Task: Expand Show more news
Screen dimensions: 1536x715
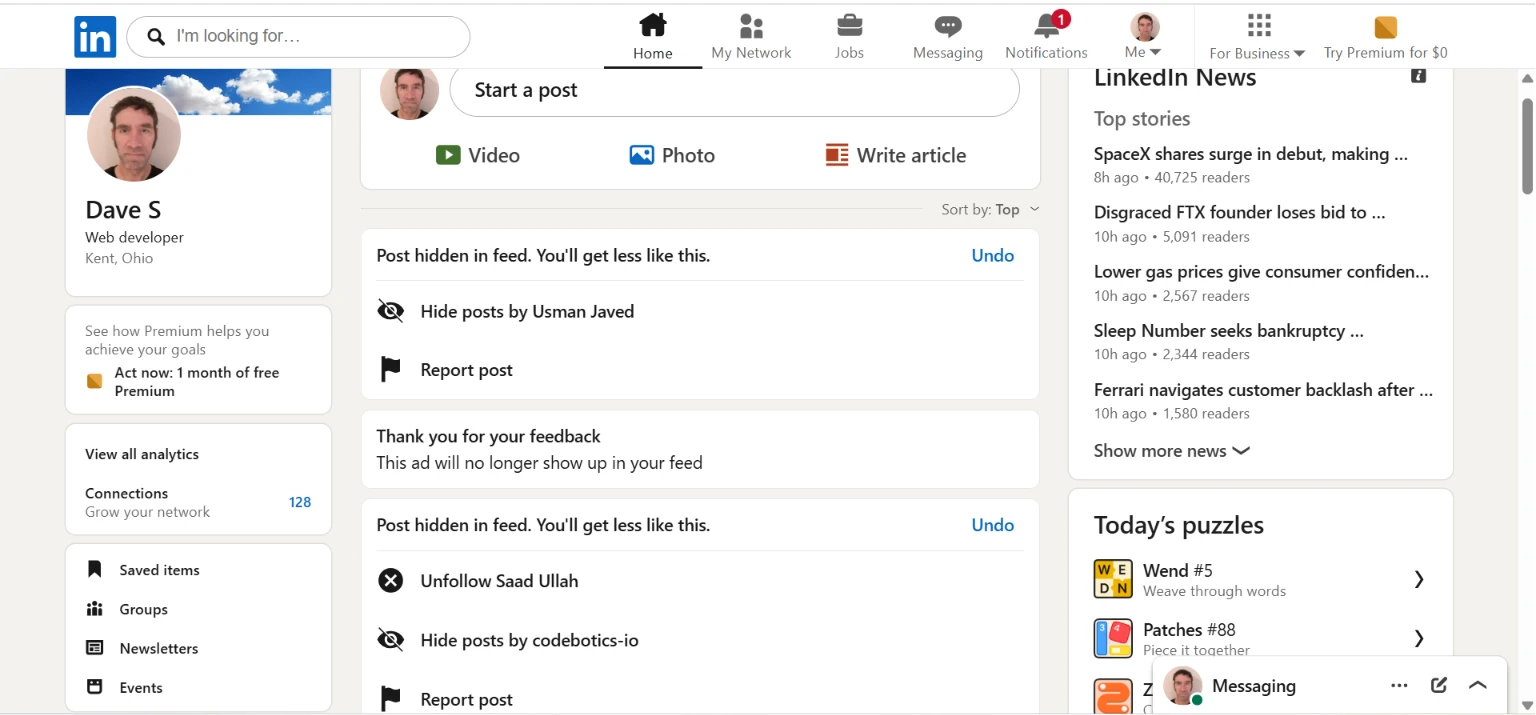Action: coord(1171,450)
